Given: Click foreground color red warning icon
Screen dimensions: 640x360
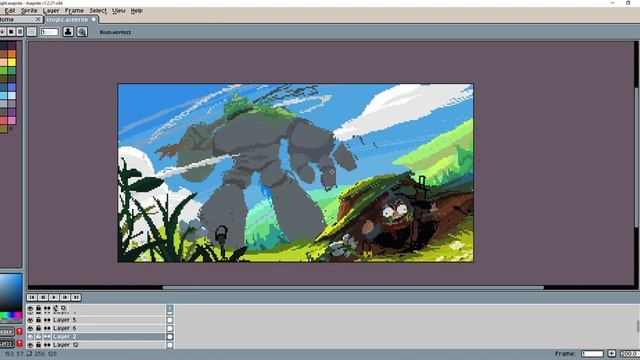Looking at the screenshot, I should coord(19,332).
